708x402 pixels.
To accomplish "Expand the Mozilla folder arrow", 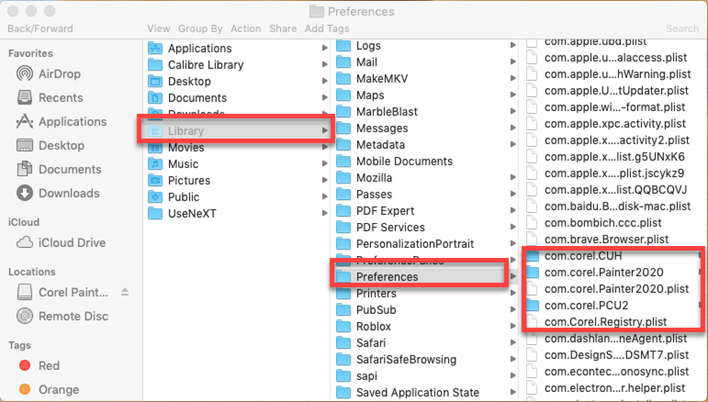I will pos(513,178).
